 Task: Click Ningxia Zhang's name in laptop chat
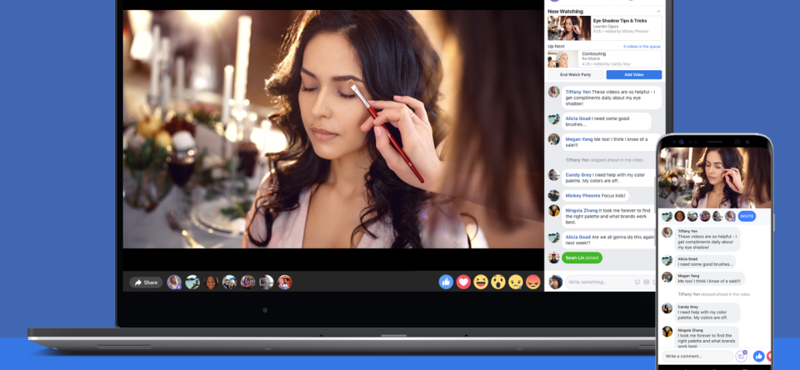point(582,210)
